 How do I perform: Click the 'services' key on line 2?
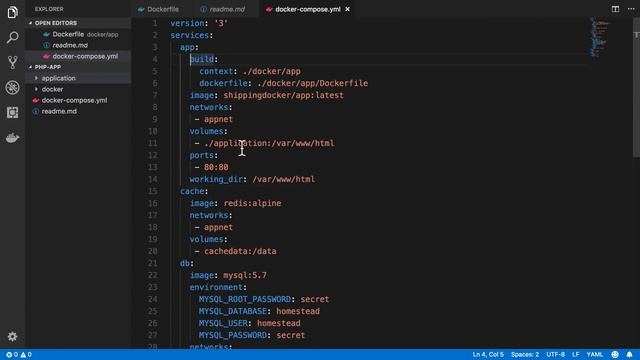(189, 35)
